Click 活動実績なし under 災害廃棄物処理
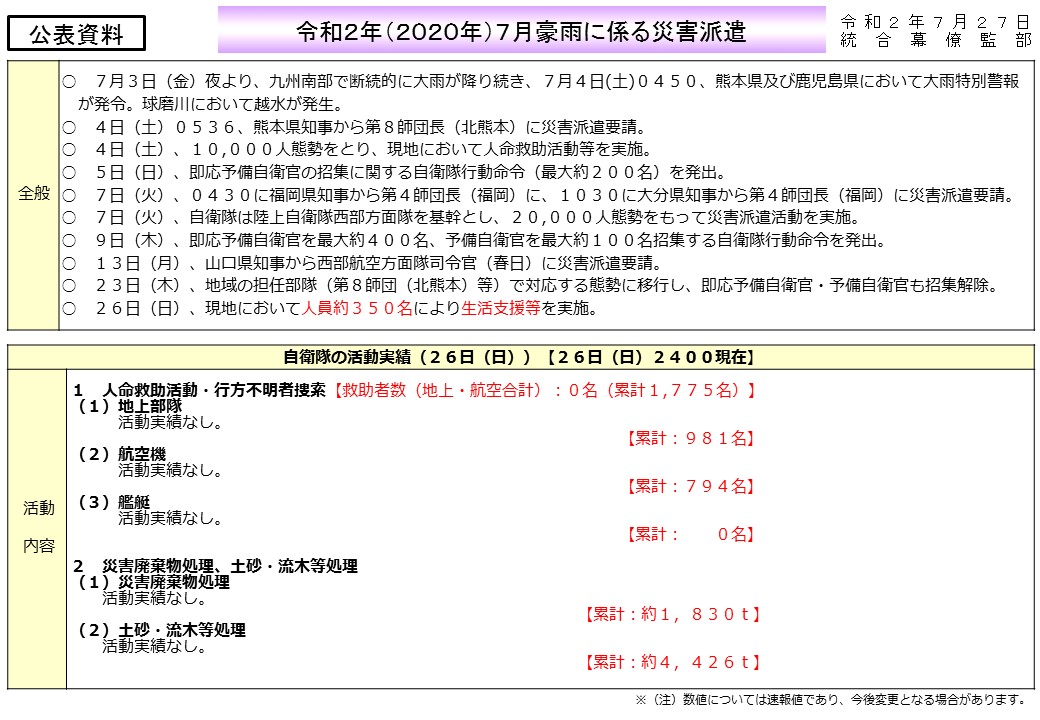Image resolution: width=1040 pixels, height=720 pixels. pyautogui.click(x=154, y=598)
